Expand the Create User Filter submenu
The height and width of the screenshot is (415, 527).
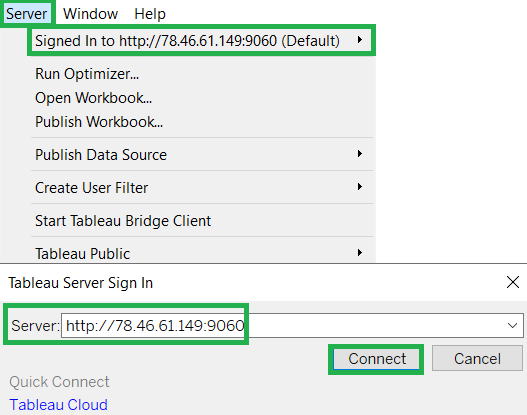pos(201,188)
